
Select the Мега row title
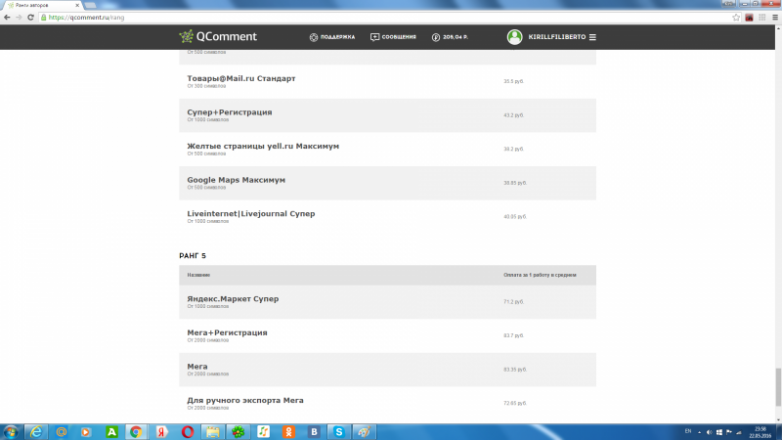coord(197,366)
